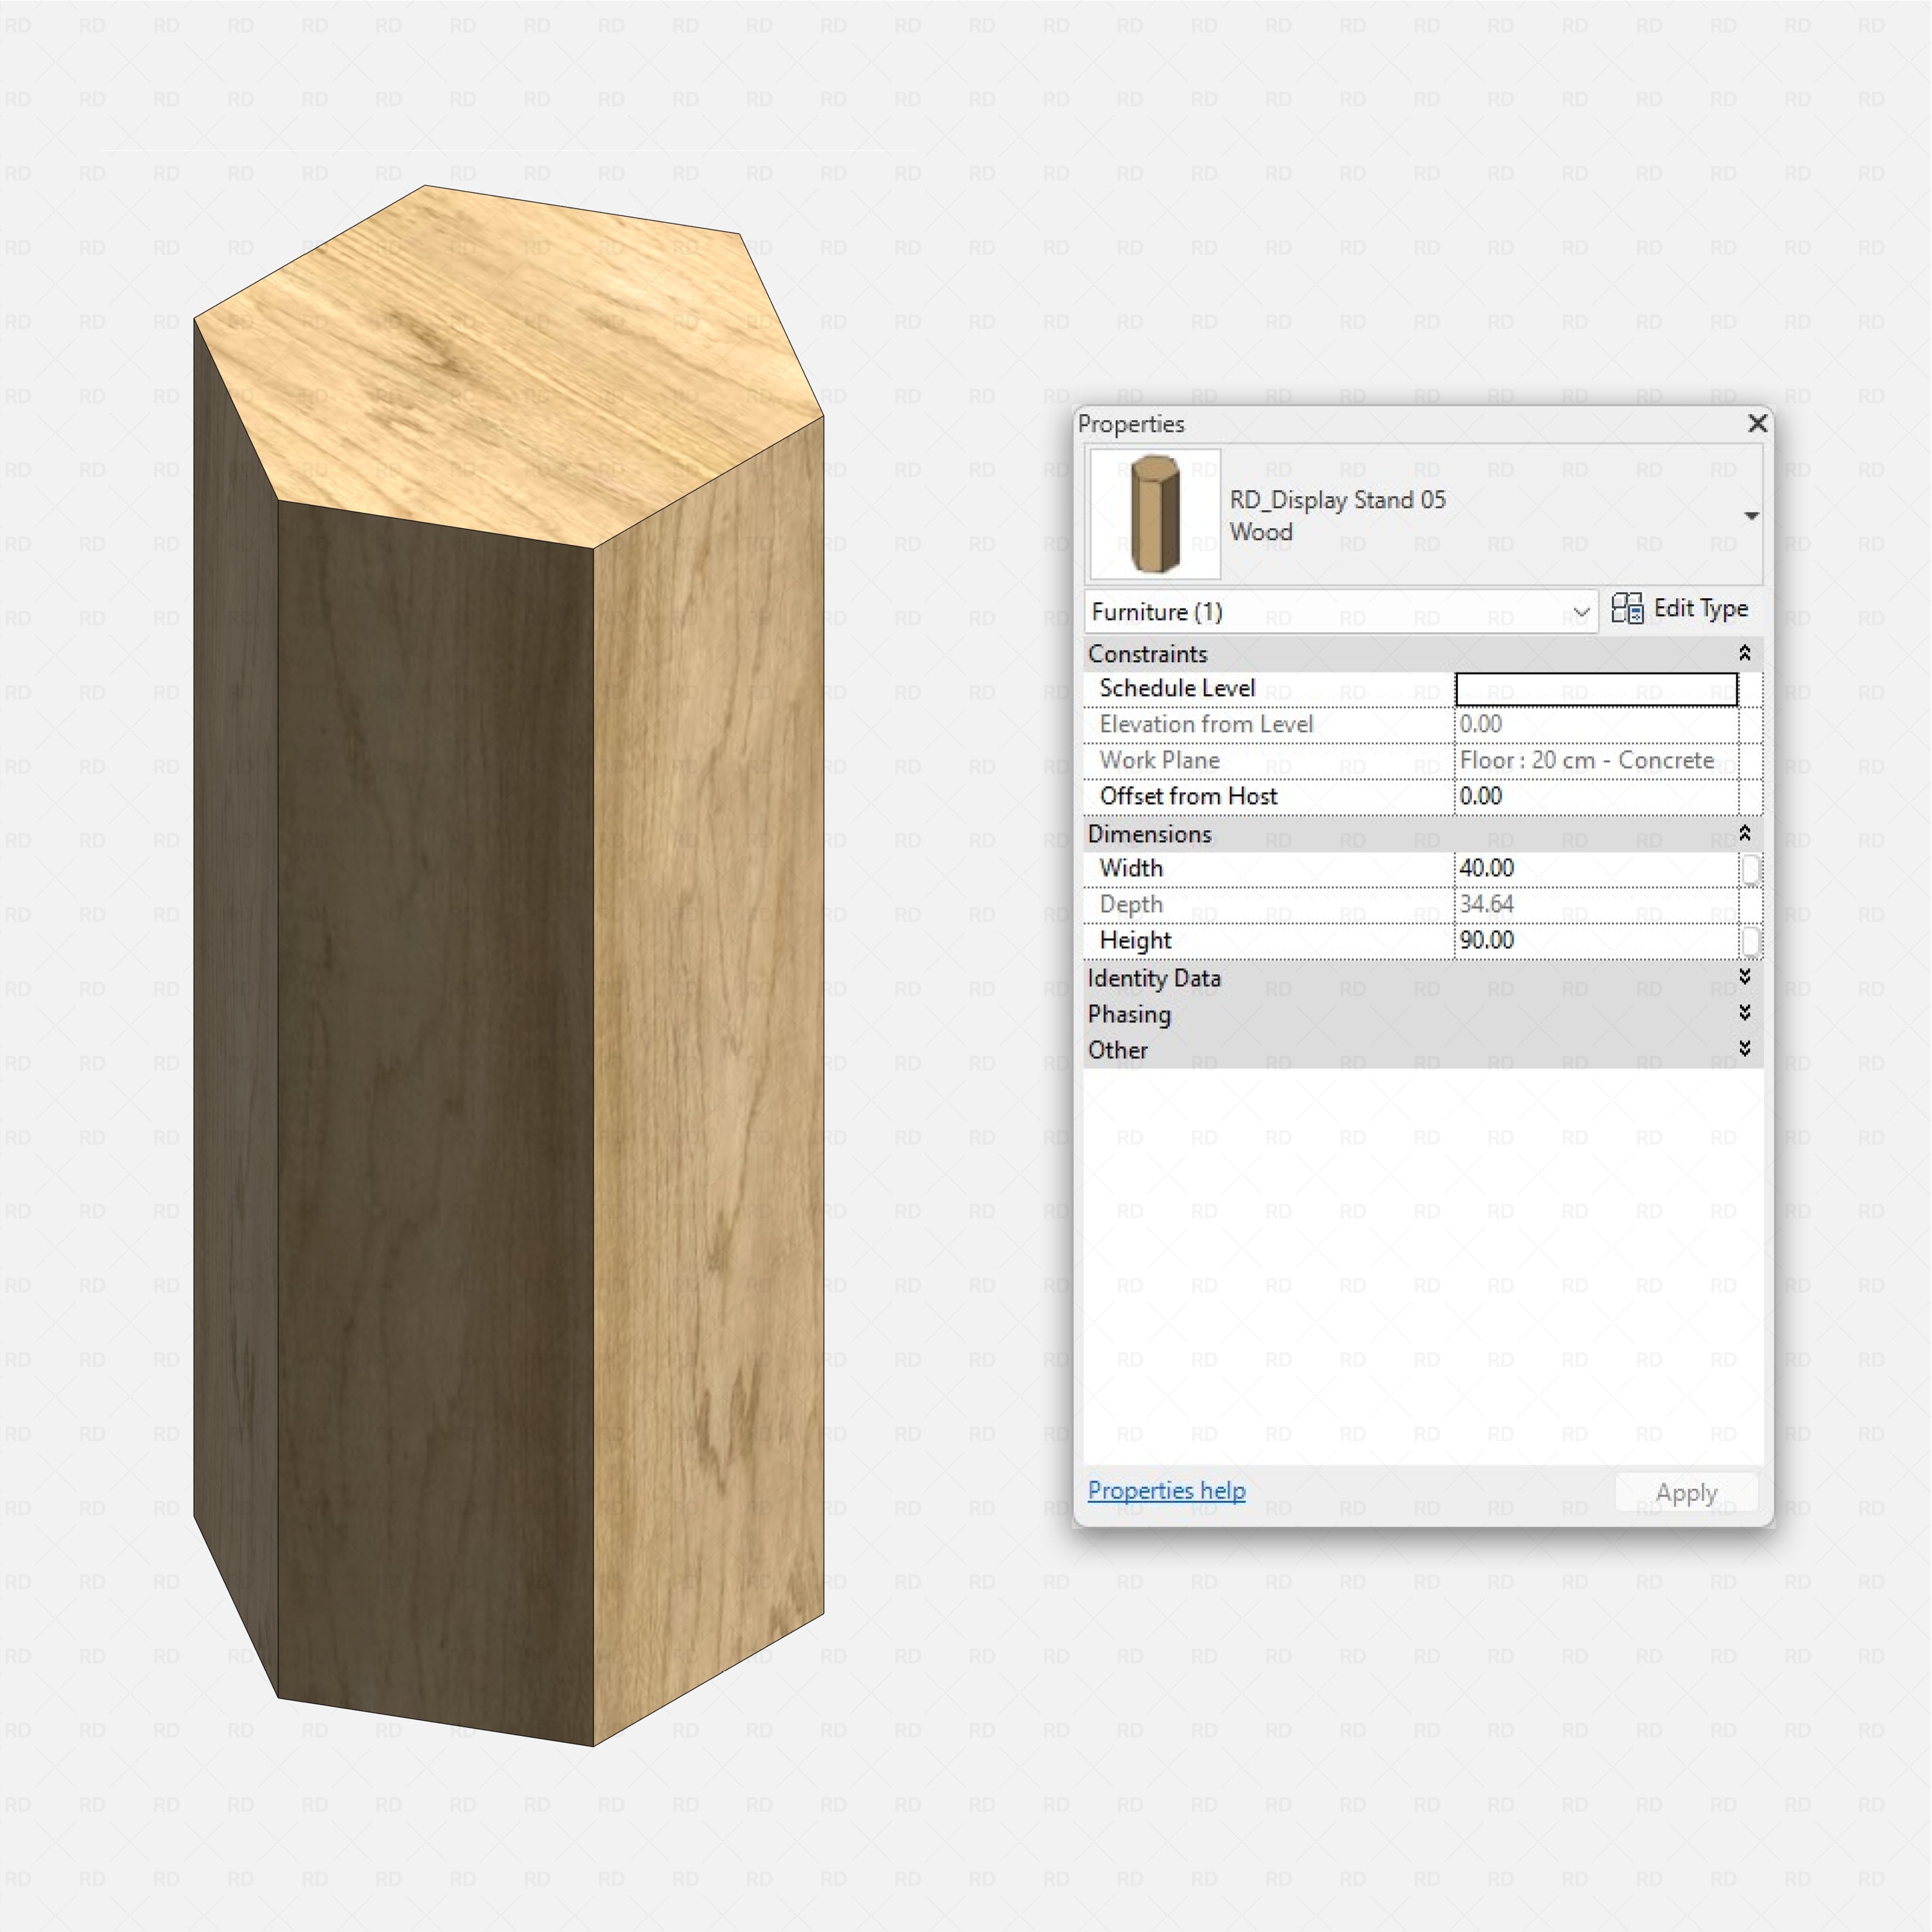The image size is (1932, 1932).
Task: Select the Elevation from Level label
Action: tap(1206, 724)
